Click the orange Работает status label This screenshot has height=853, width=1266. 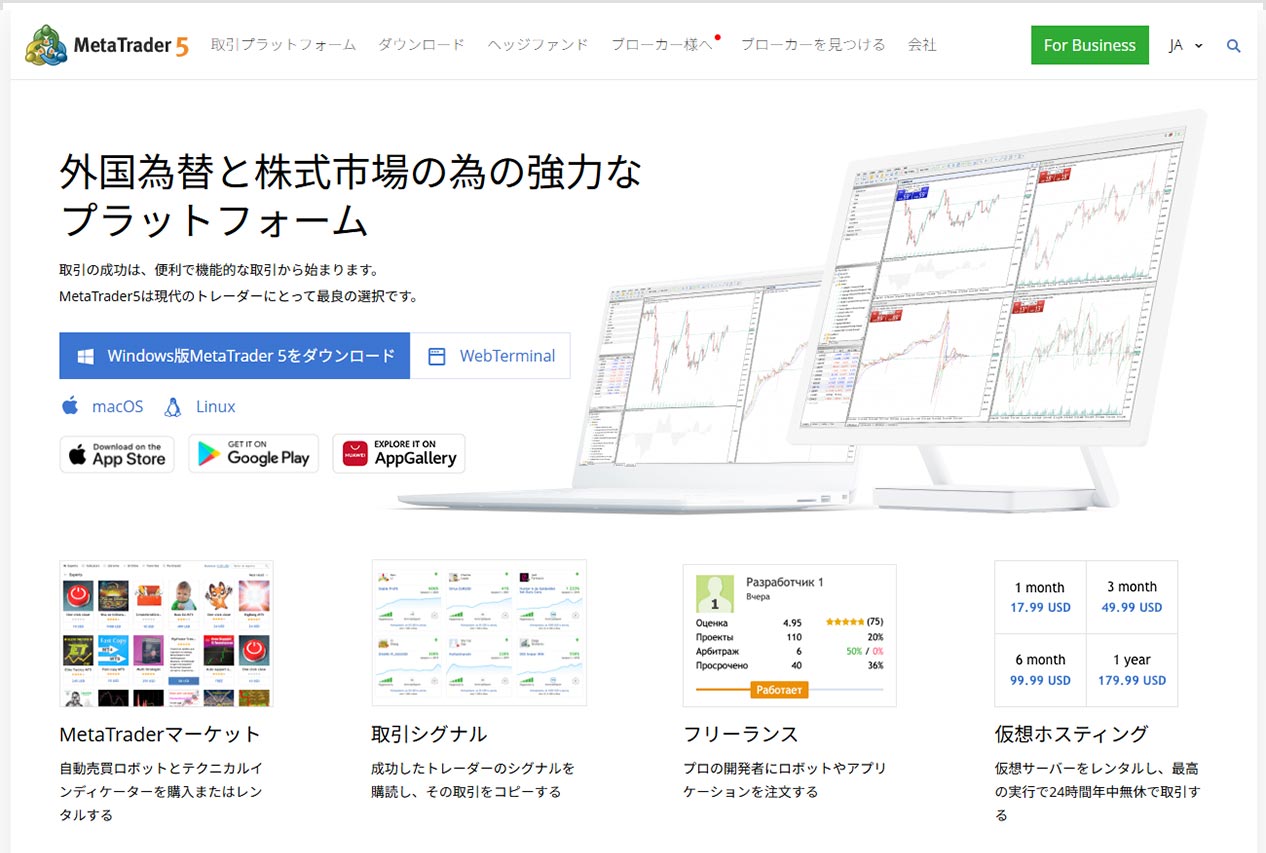[x=779, y=690]
